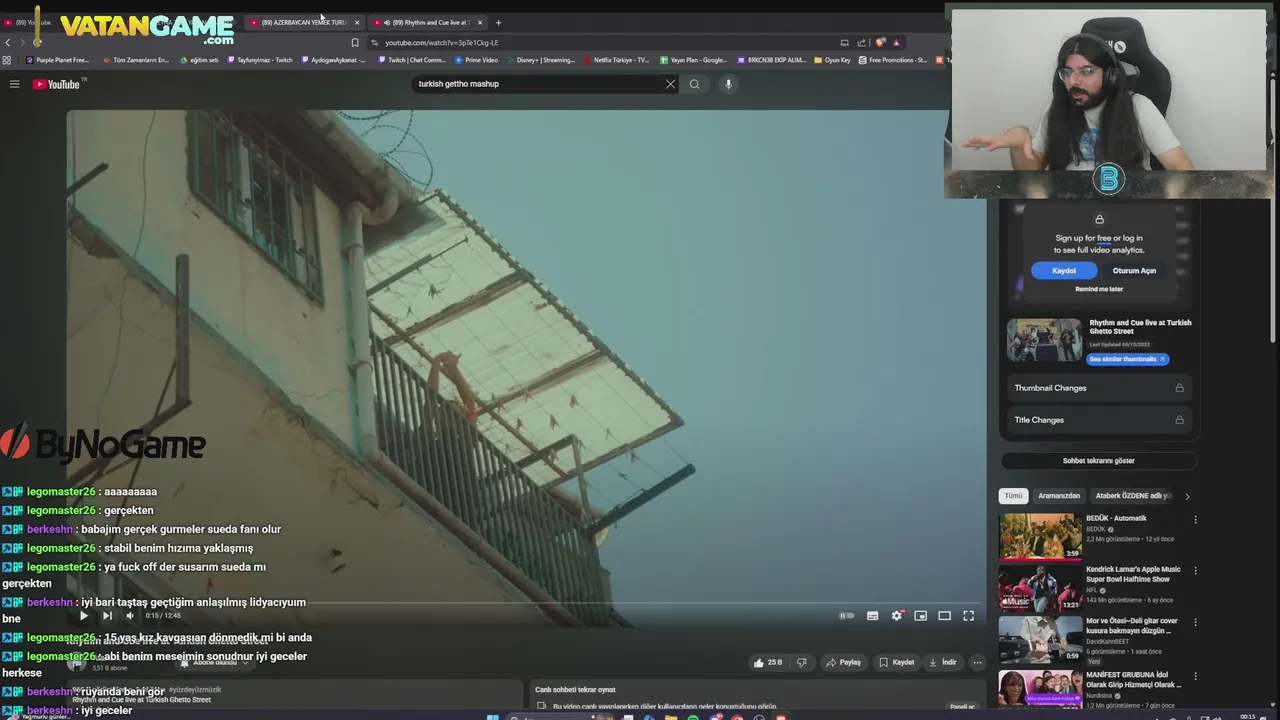Select the Ataberk ÖZDENE filter chip

tap(1133, 496)
